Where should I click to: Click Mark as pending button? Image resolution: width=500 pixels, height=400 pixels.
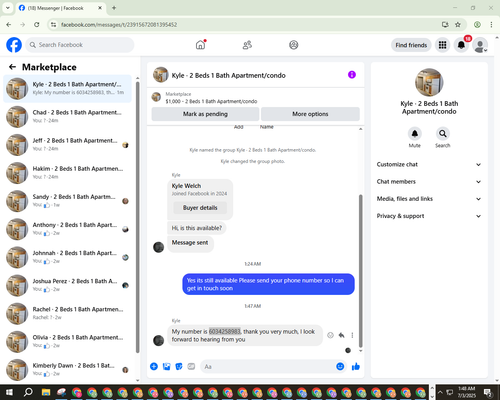205,114
